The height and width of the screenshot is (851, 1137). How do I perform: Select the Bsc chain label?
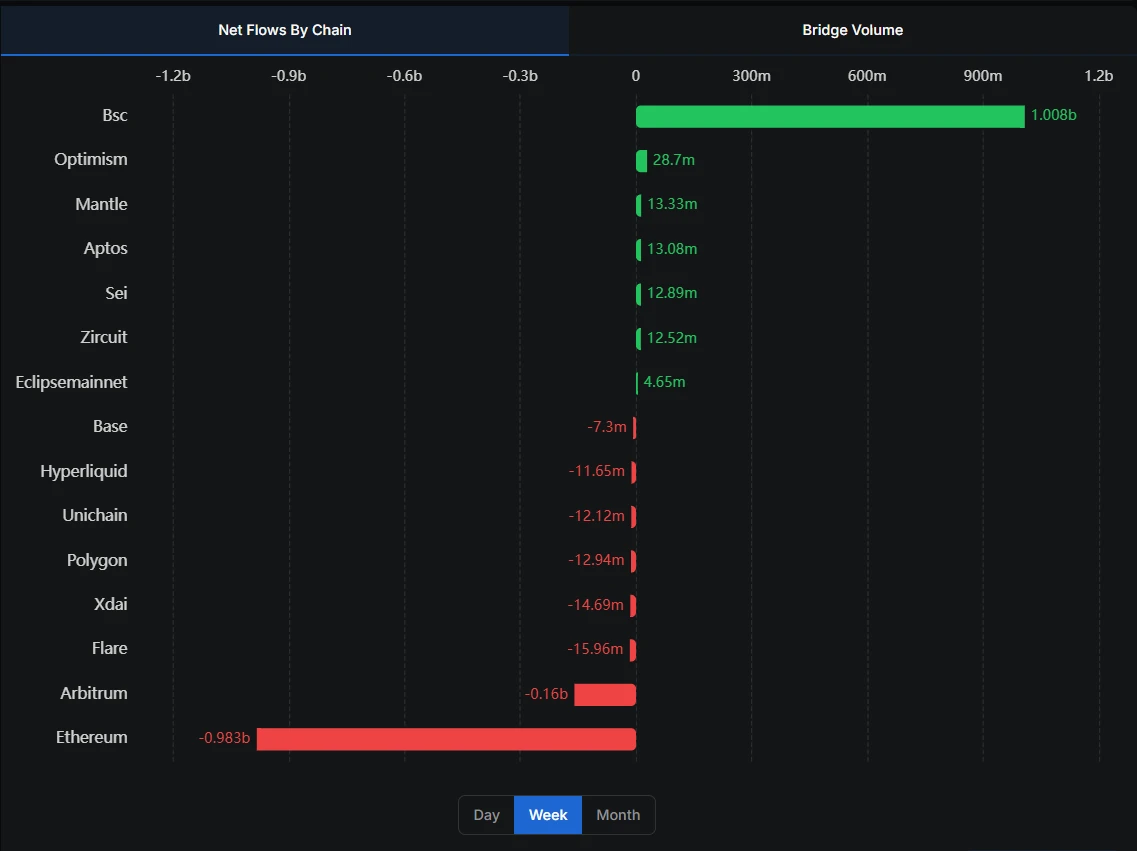(x=114, y=115)
